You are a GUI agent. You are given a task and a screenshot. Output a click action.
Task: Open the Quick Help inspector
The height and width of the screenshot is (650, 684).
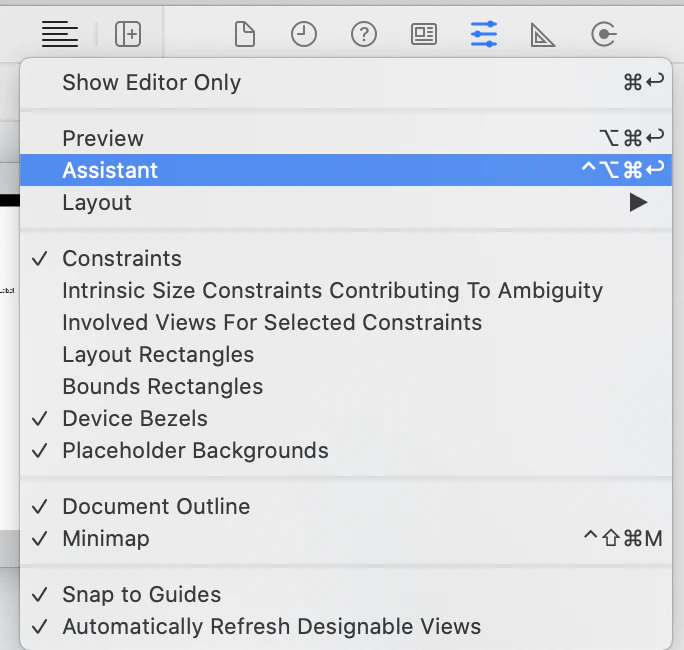point(364,34)
